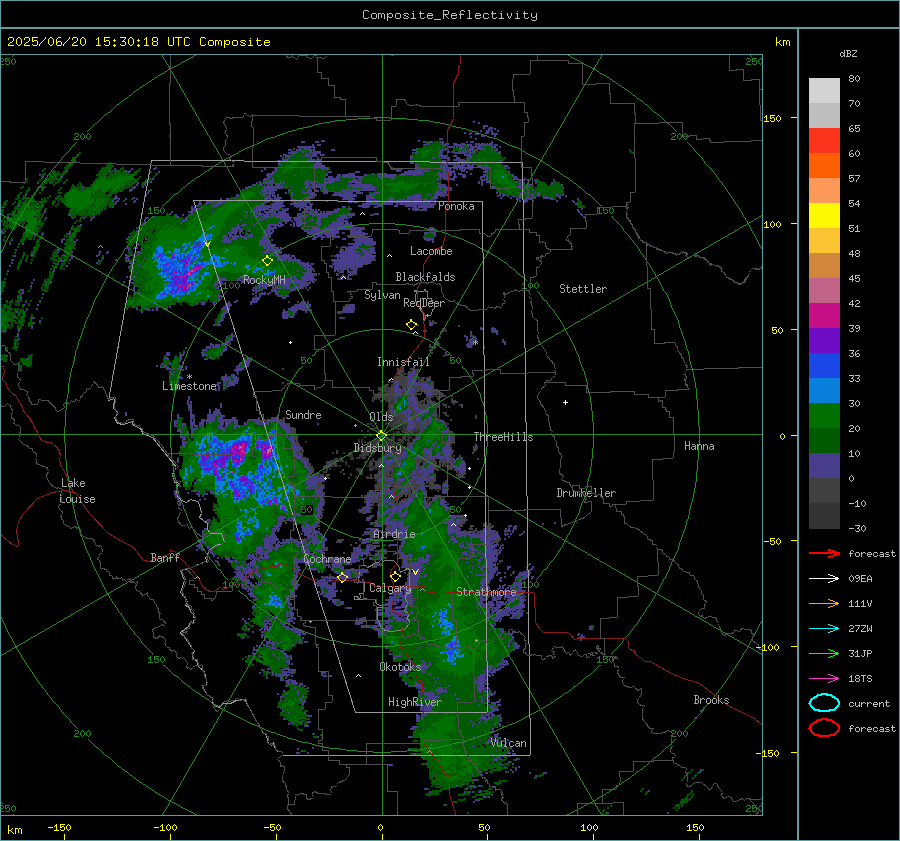Click the Calgary map label
The height and width of the screenshot is (841, 900).
[x=390, y=588]
